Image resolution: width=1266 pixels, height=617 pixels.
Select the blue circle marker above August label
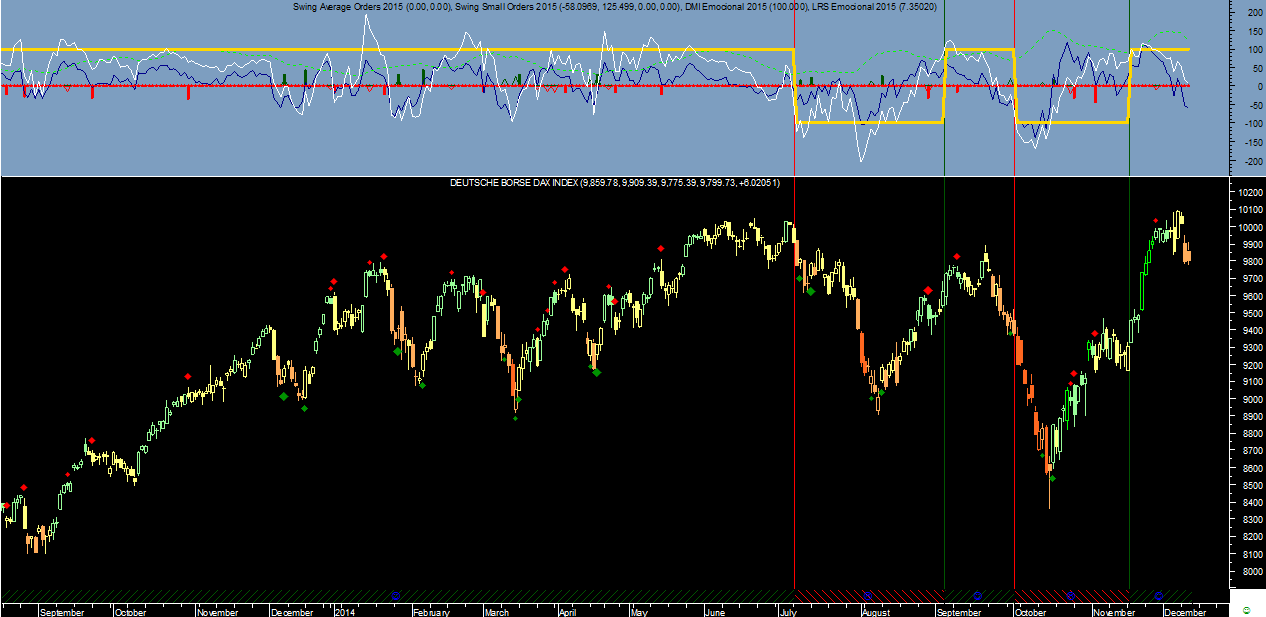click(x=867, y=595)
